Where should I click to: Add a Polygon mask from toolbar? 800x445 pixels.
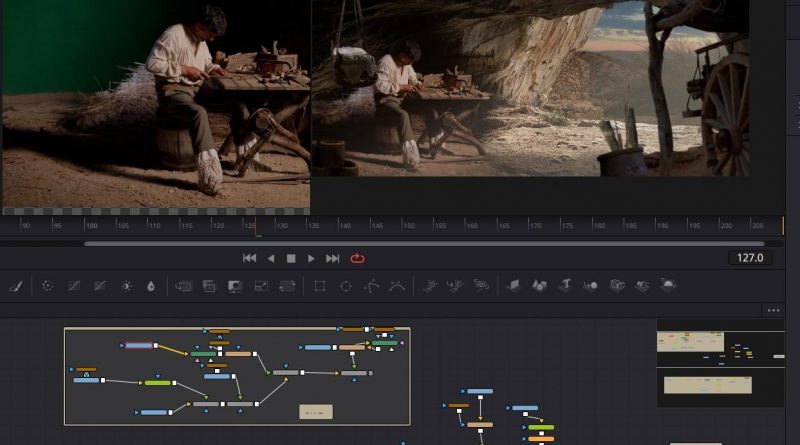coord(371,286)
